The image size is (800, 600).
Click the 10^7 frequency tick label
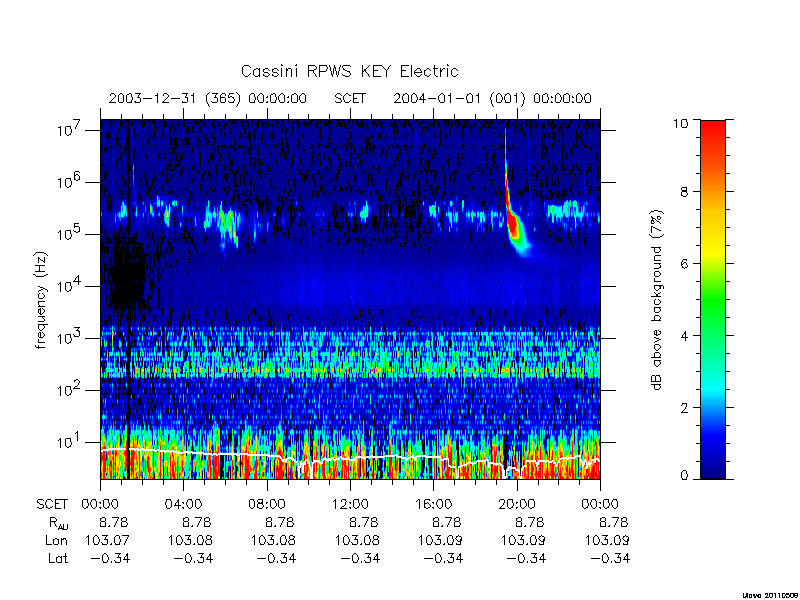coord(70,130)
